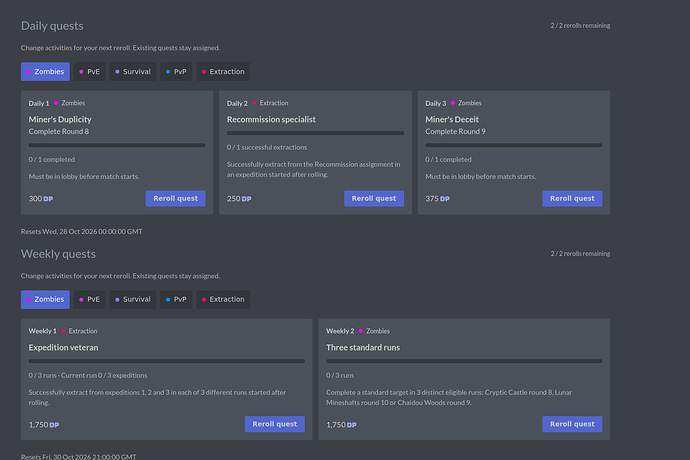Toggle Extraction activity in Daily quests

click(x=223, y=72)
